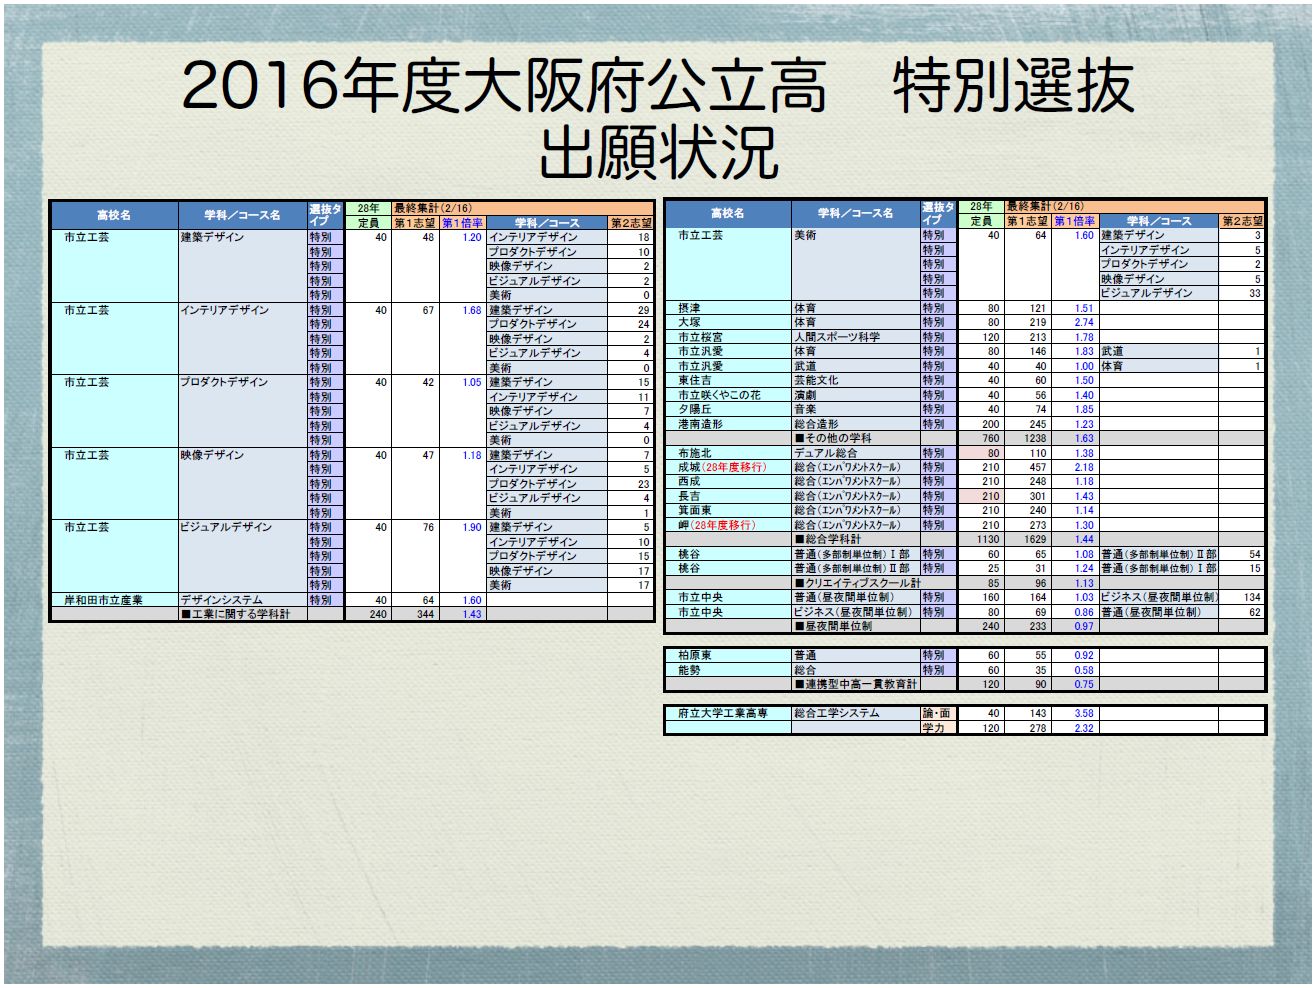Select the 岬(28年度移行) school cell
1316x988 pixels.
click(x=728, y=525)
